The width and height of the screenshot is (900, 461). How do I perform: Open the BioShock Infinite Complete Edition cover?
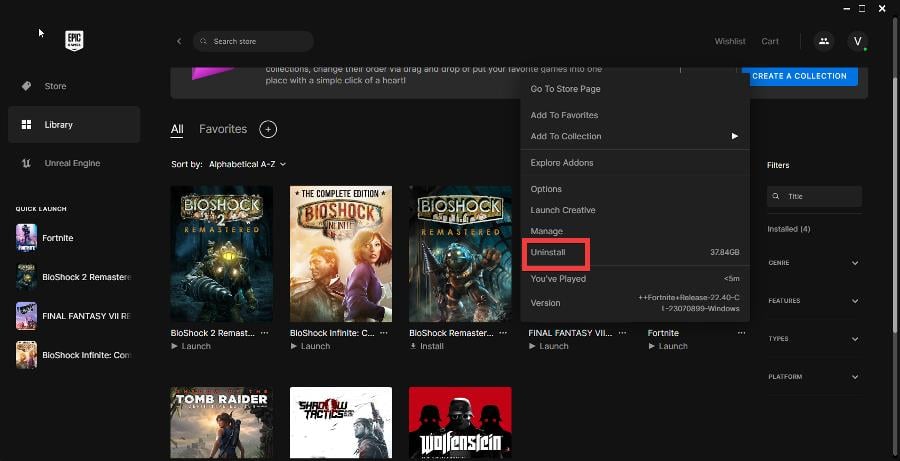(x=341, y=254)
